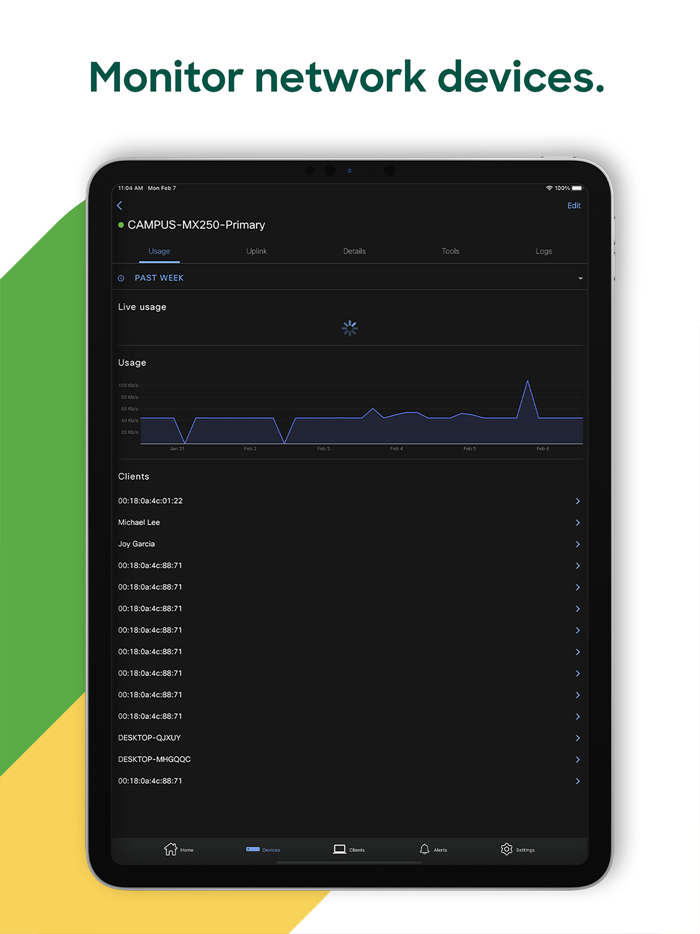Tap the 11:04 AM clock in the status bar

coord(130,188)
